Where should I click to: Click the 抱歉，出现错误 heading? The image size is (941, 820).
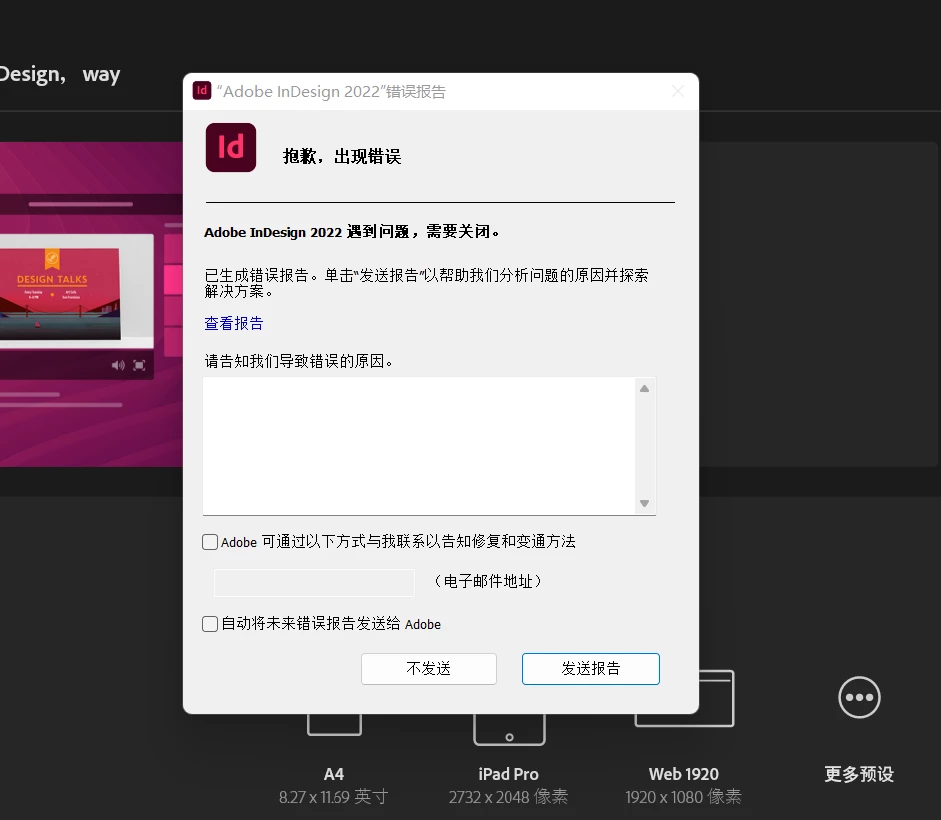(342, 157)
